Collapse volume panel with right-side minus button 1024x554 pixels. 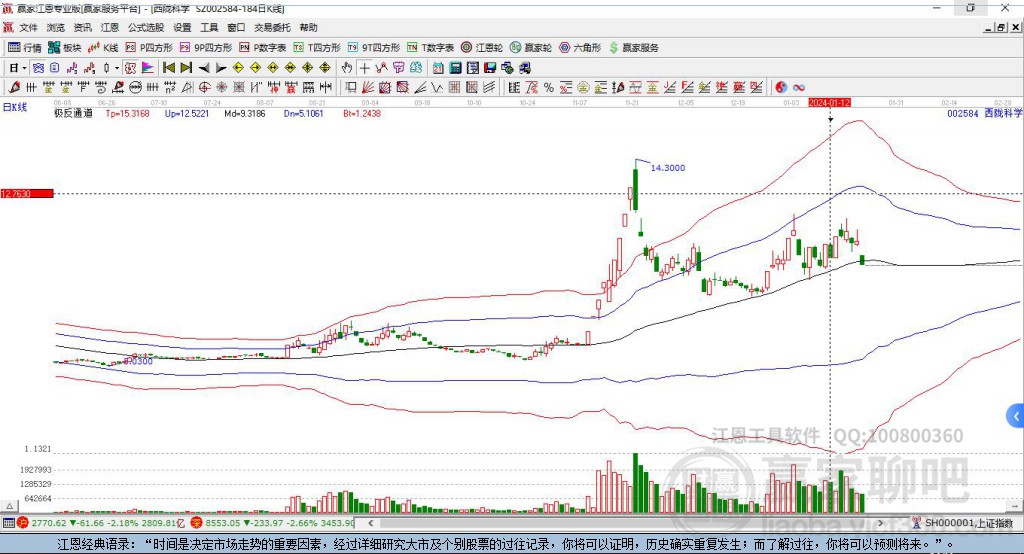(x=1015, y=506)
